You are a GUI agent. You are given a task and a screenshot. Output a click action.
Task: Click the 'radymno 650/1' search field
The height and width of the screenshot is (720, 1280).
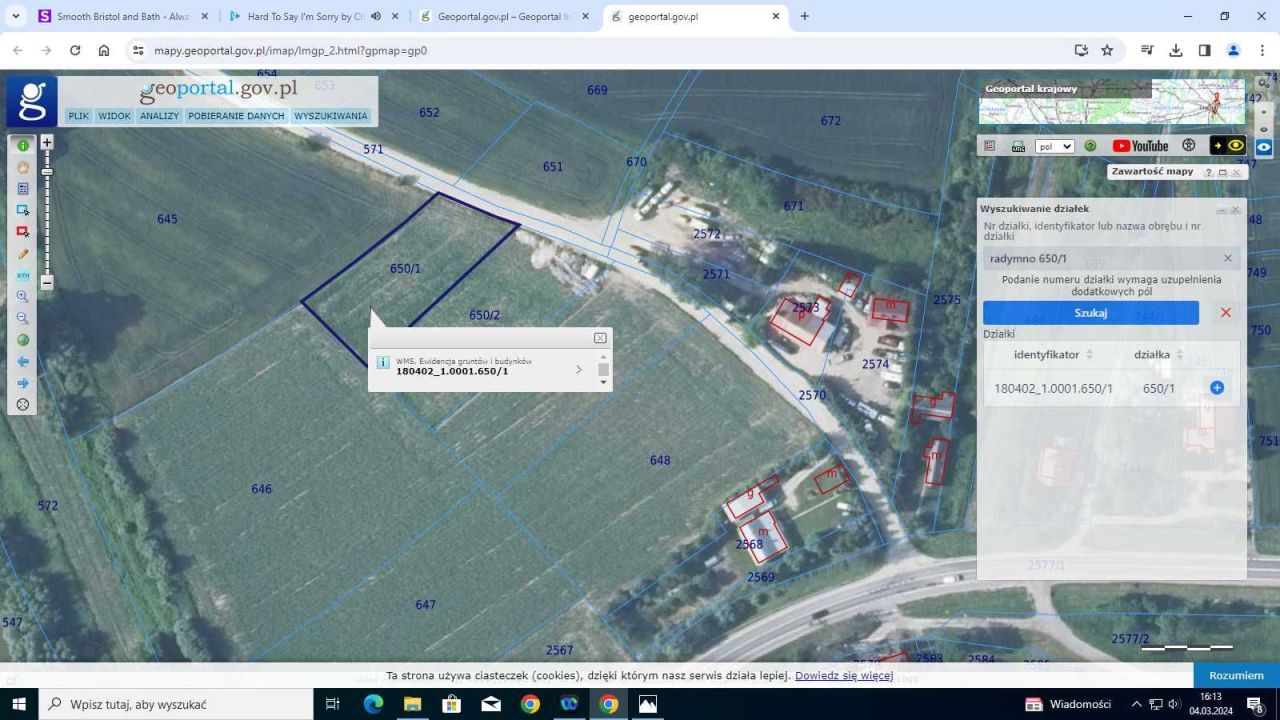[x=1100, y=259]
